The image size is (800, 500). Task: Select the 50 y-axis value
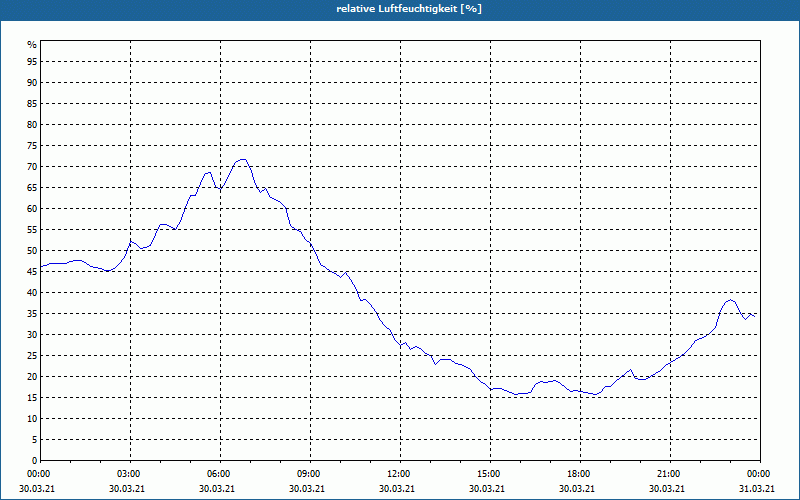[32, 251]
